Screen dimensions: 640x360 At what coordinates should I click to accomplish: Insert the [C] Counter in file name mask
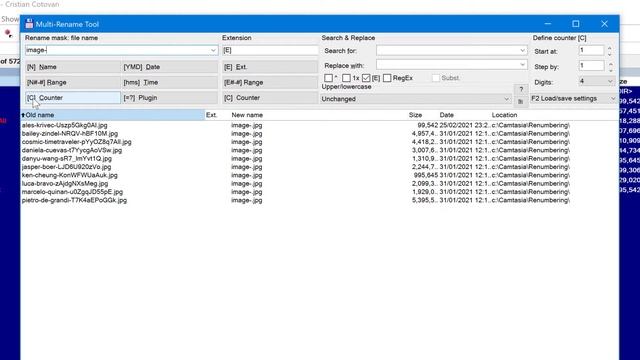coord(73,98)
